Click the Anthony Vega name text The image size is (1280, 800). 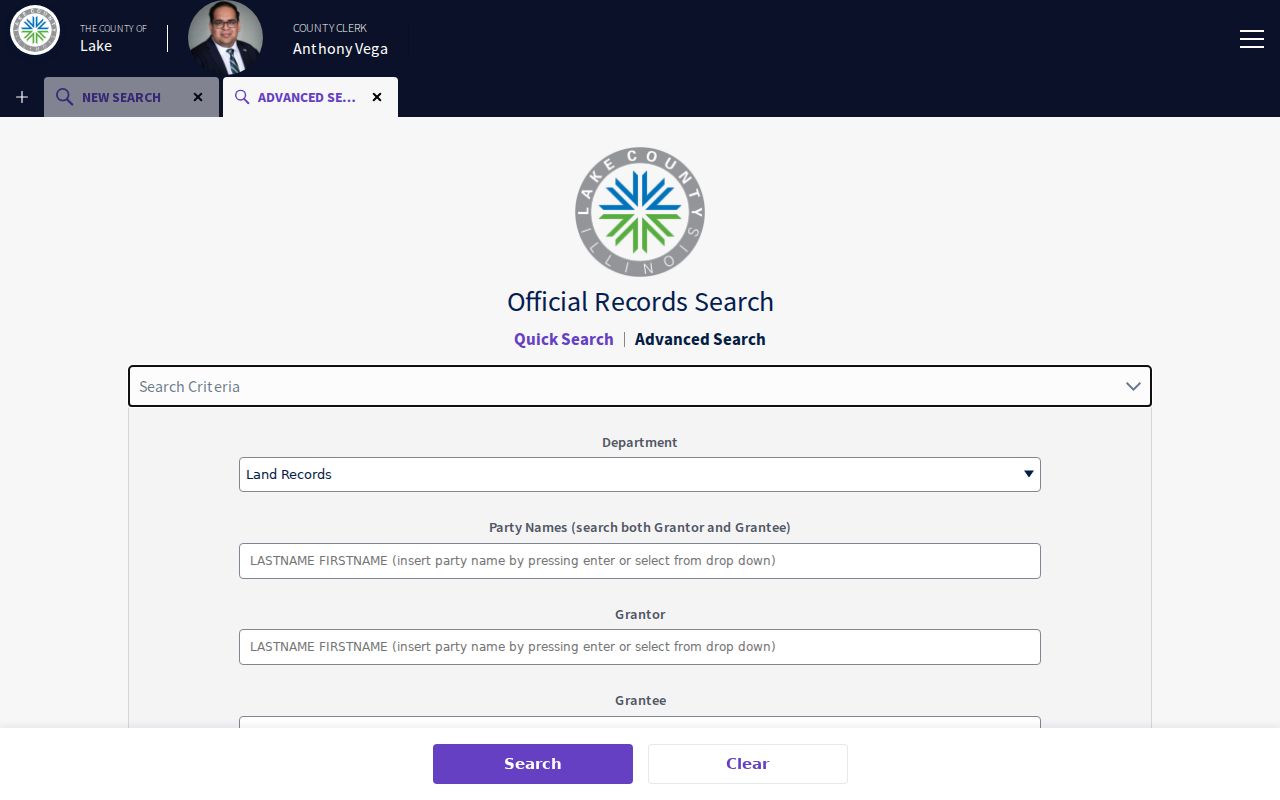click(x=340, y=48)
